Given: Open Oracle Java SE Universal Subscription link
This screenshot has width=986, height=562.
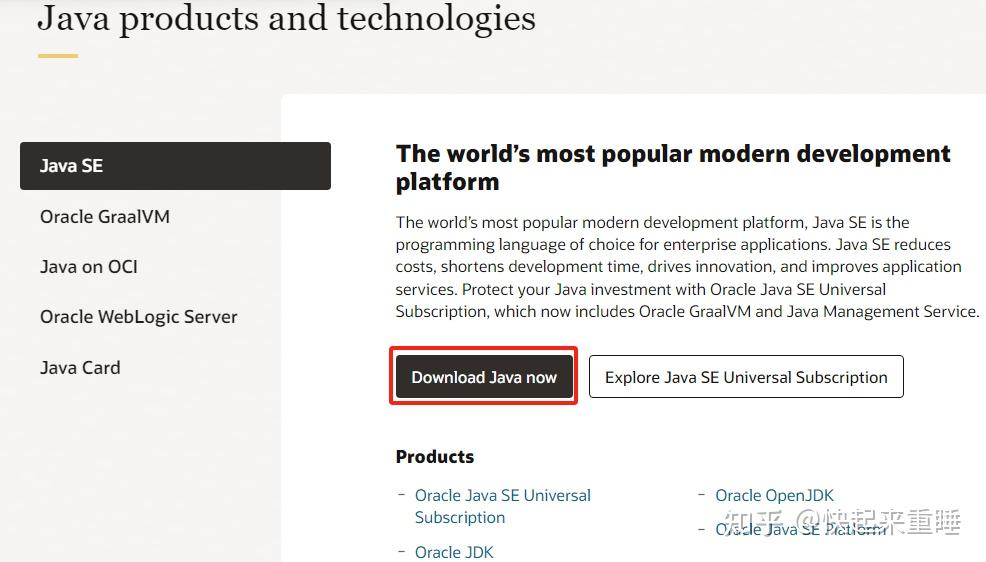Looking at the screenshot, I should (502, 507).
